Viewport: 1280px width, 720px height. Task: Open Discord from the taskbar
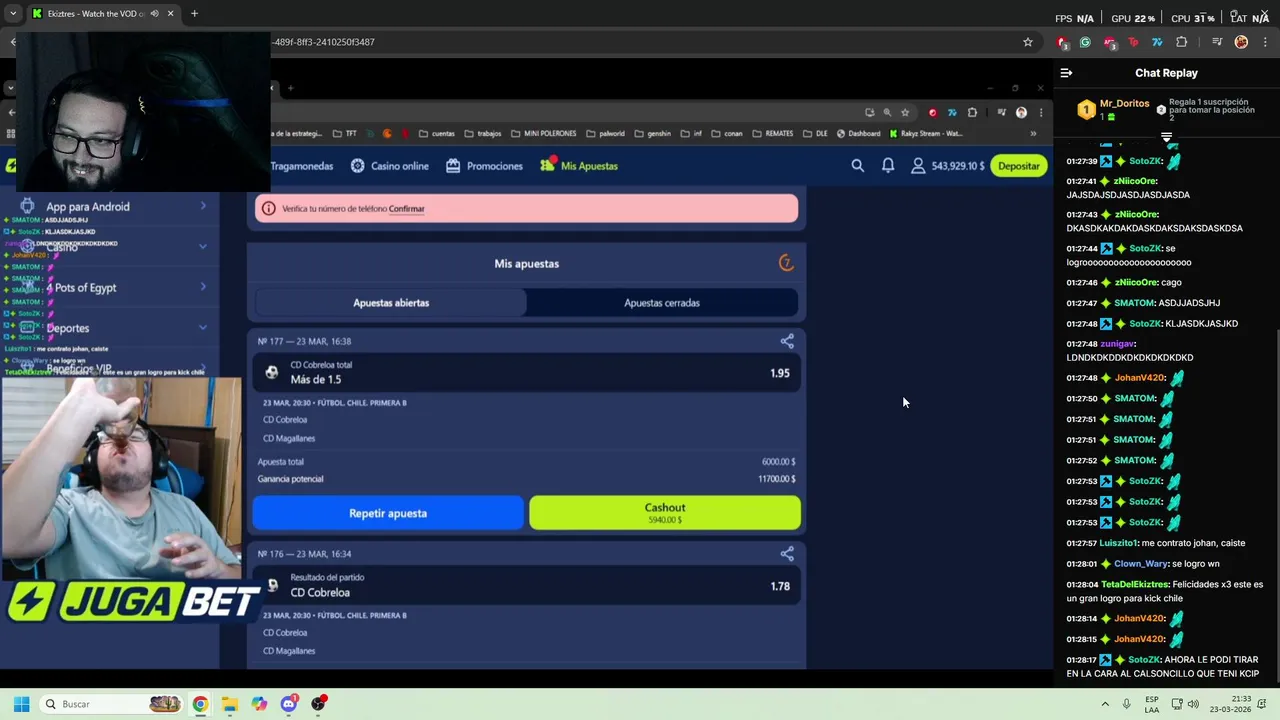[x=289, y=704]
